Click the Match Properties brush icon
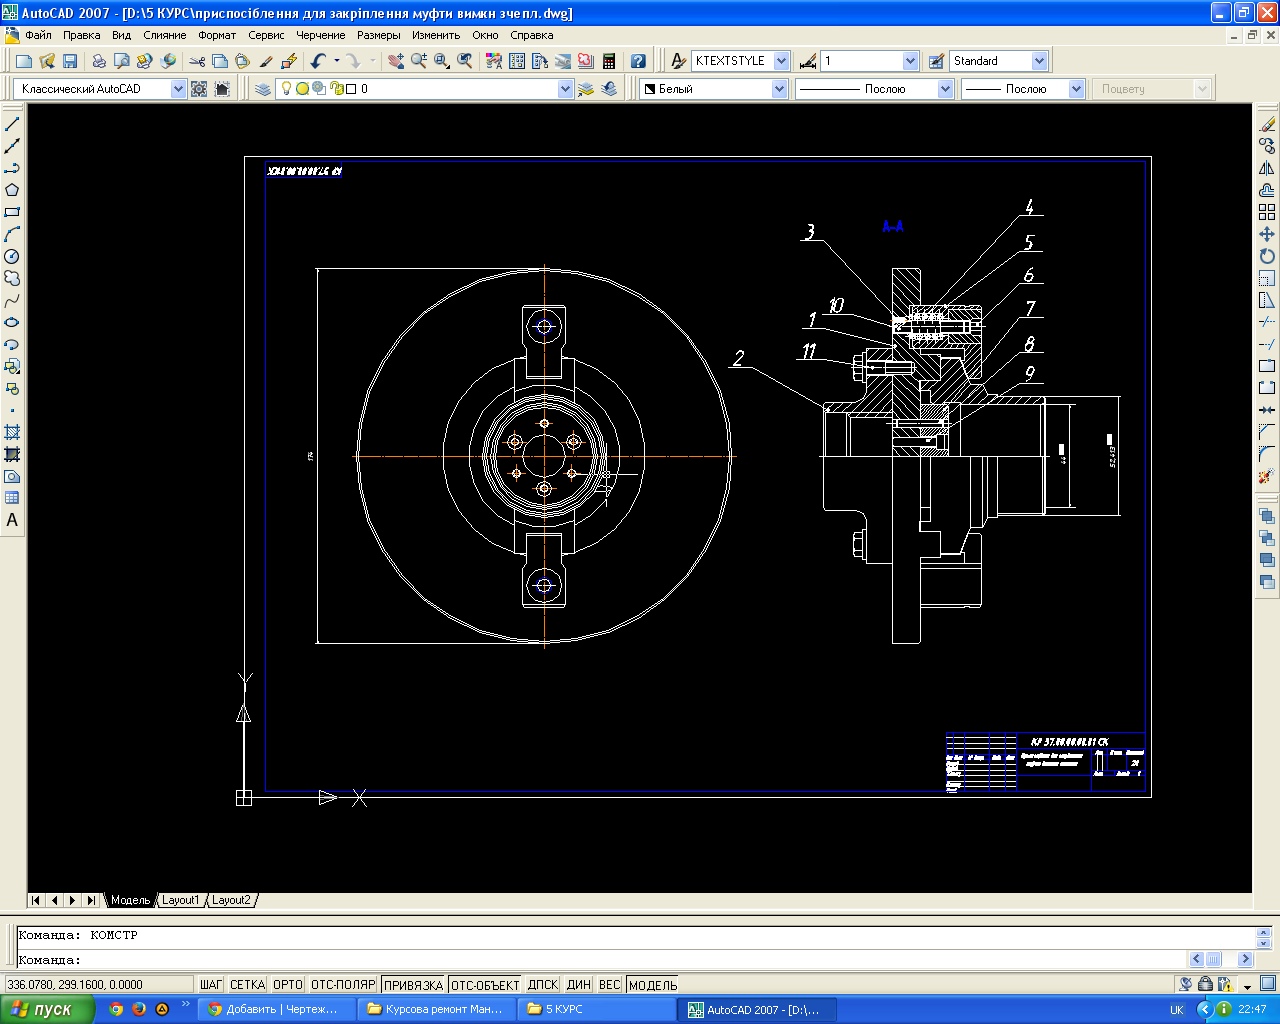Viewport: 1280px width, 1024px height. [x=289, y=61]
